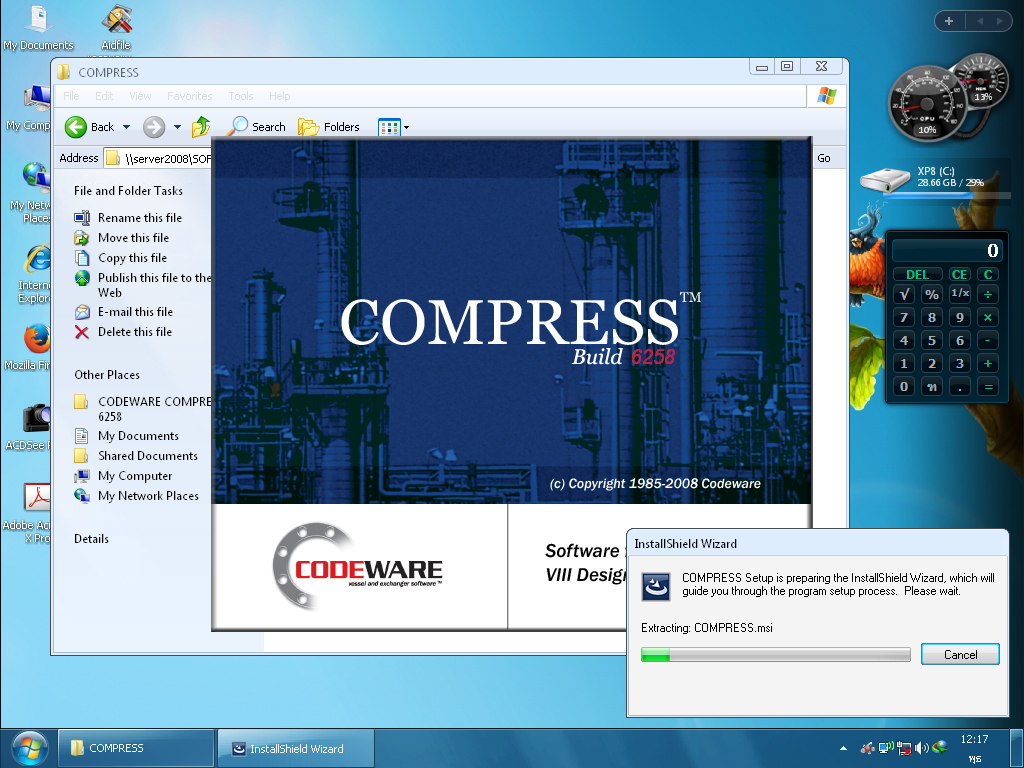The image size is (1024, 768).
Task: Click the Adobe Acrobat X Pro icon
Action: point(26,514)
